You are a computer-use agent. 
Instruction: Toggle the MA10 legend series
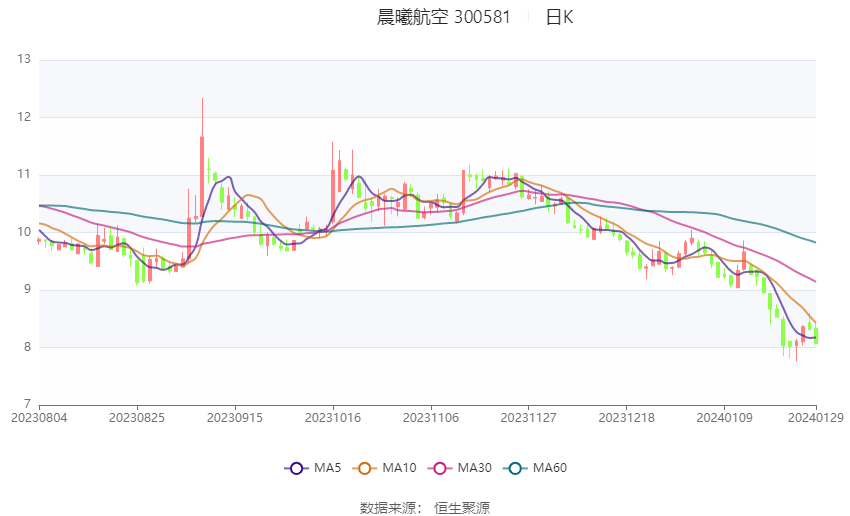coord(384,468)
